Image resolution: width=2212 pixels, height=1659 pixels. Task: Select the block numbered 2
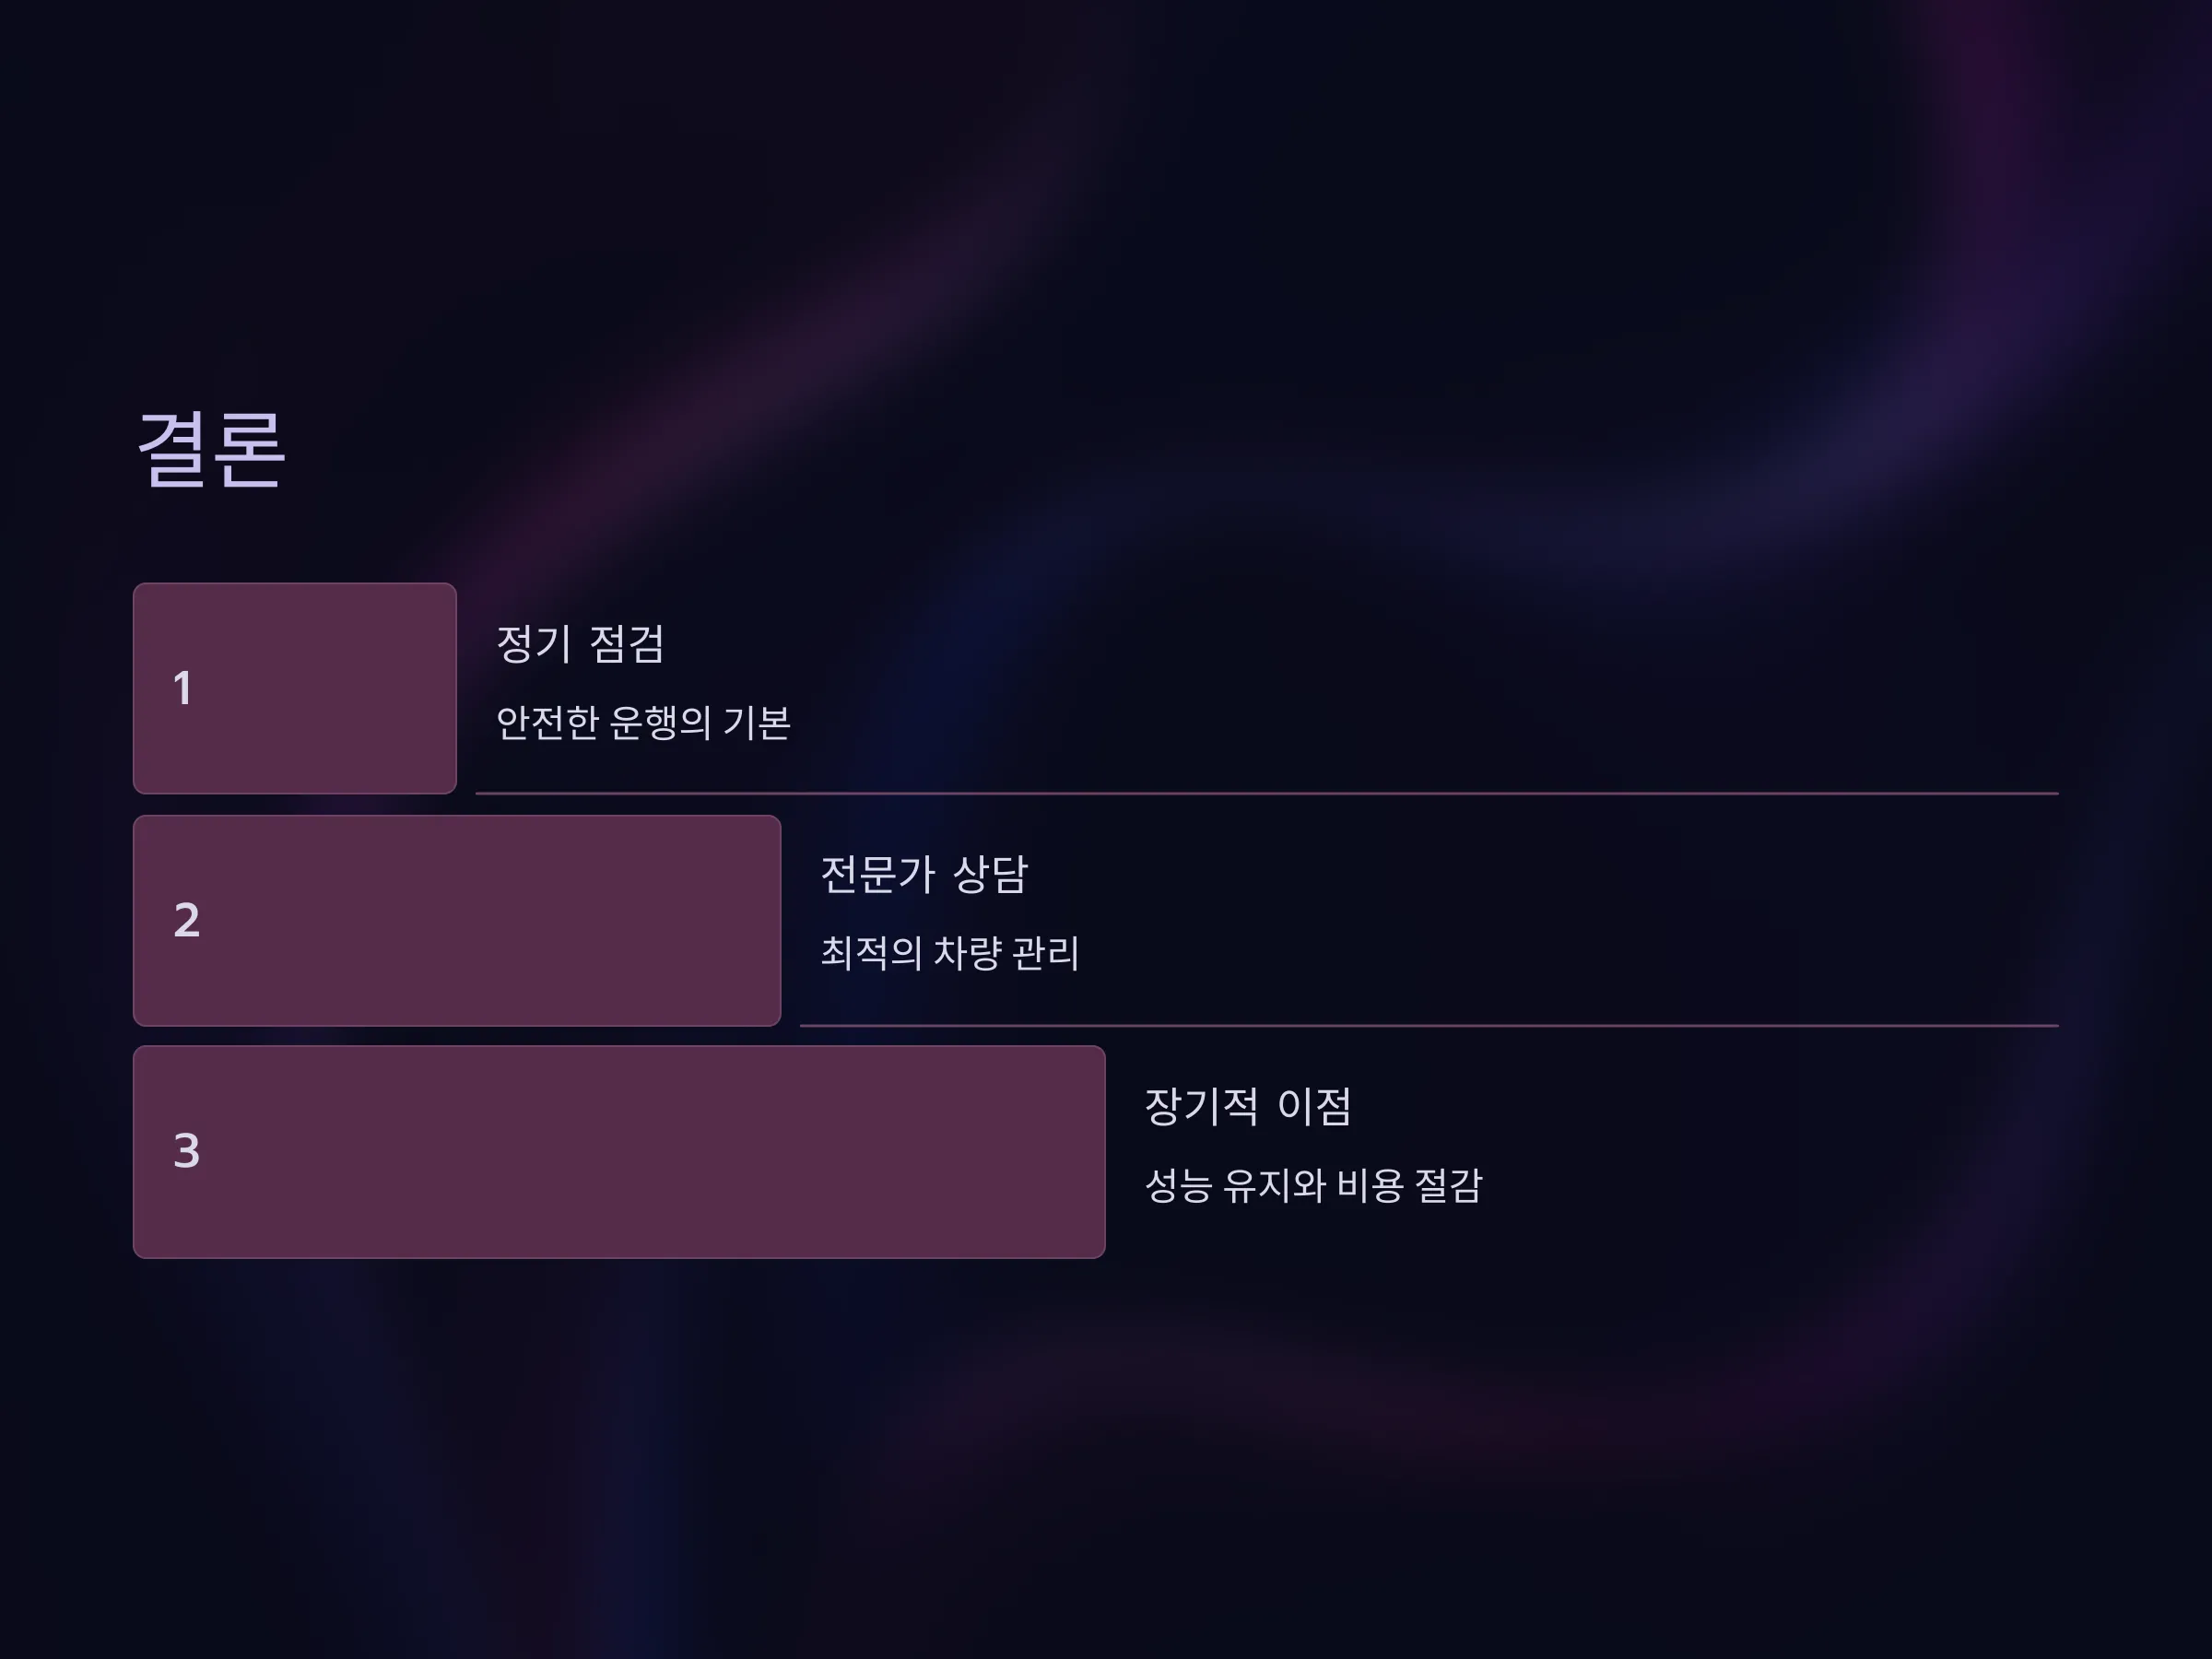click(x=457, y=920)
